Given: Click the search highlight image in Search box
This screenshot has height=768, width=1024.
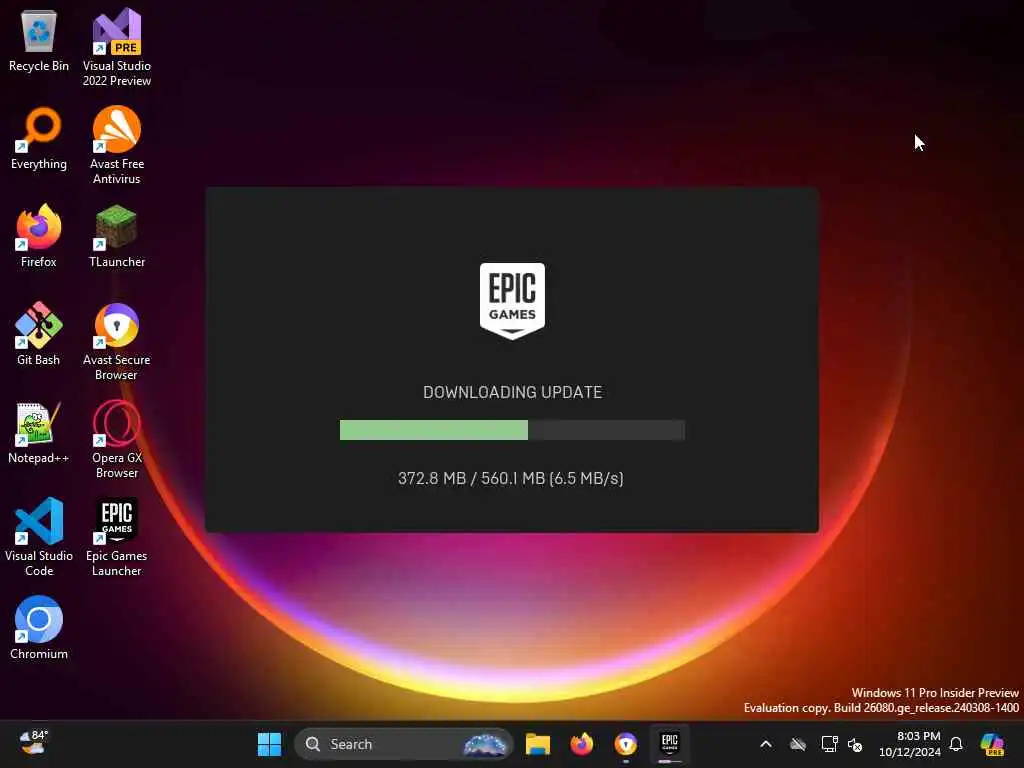Looking at the screenshot, I should pyautogui.click(x=485, y=744).
